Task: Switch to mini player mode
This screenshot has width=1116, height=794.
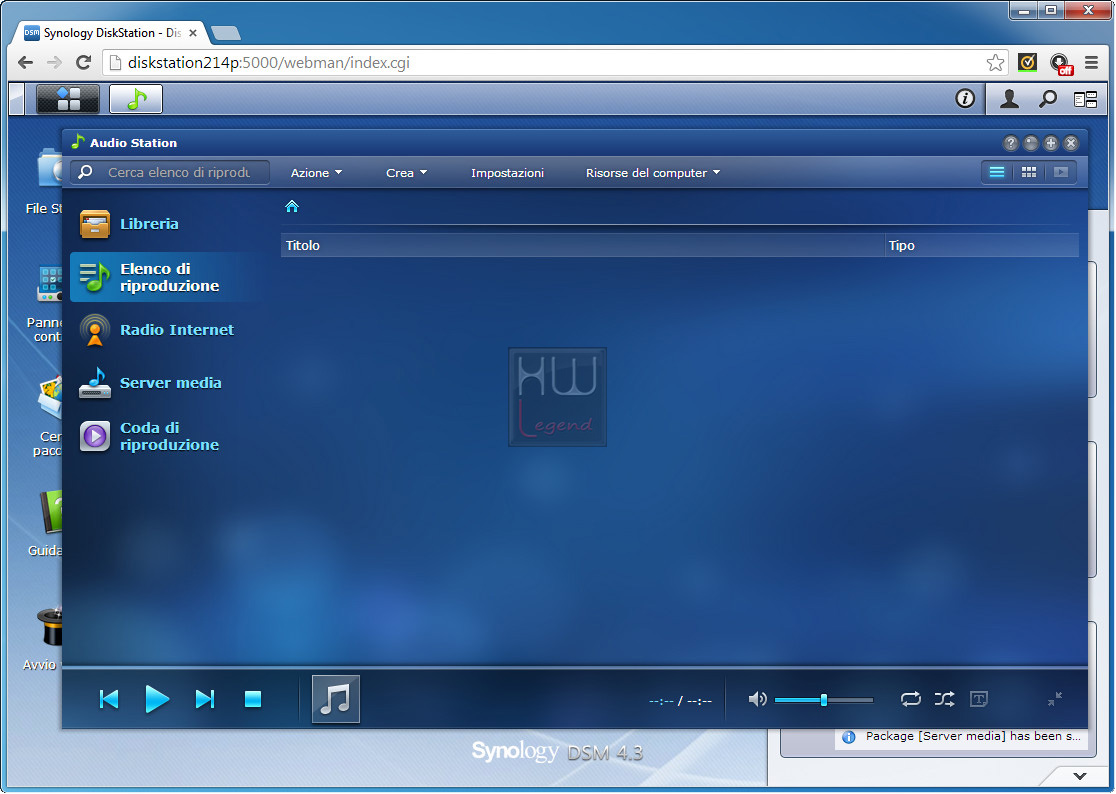Action: tap(1055, 699)
